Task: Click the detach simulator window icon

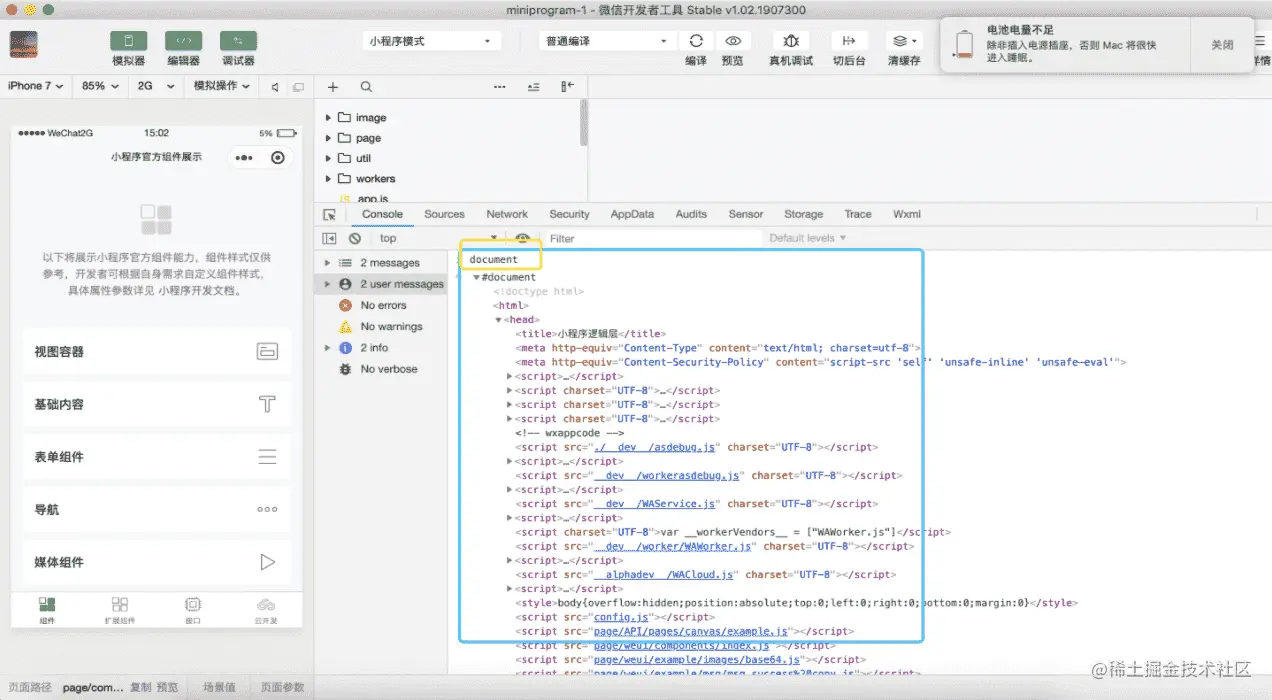Action: (x=298, y=87)
